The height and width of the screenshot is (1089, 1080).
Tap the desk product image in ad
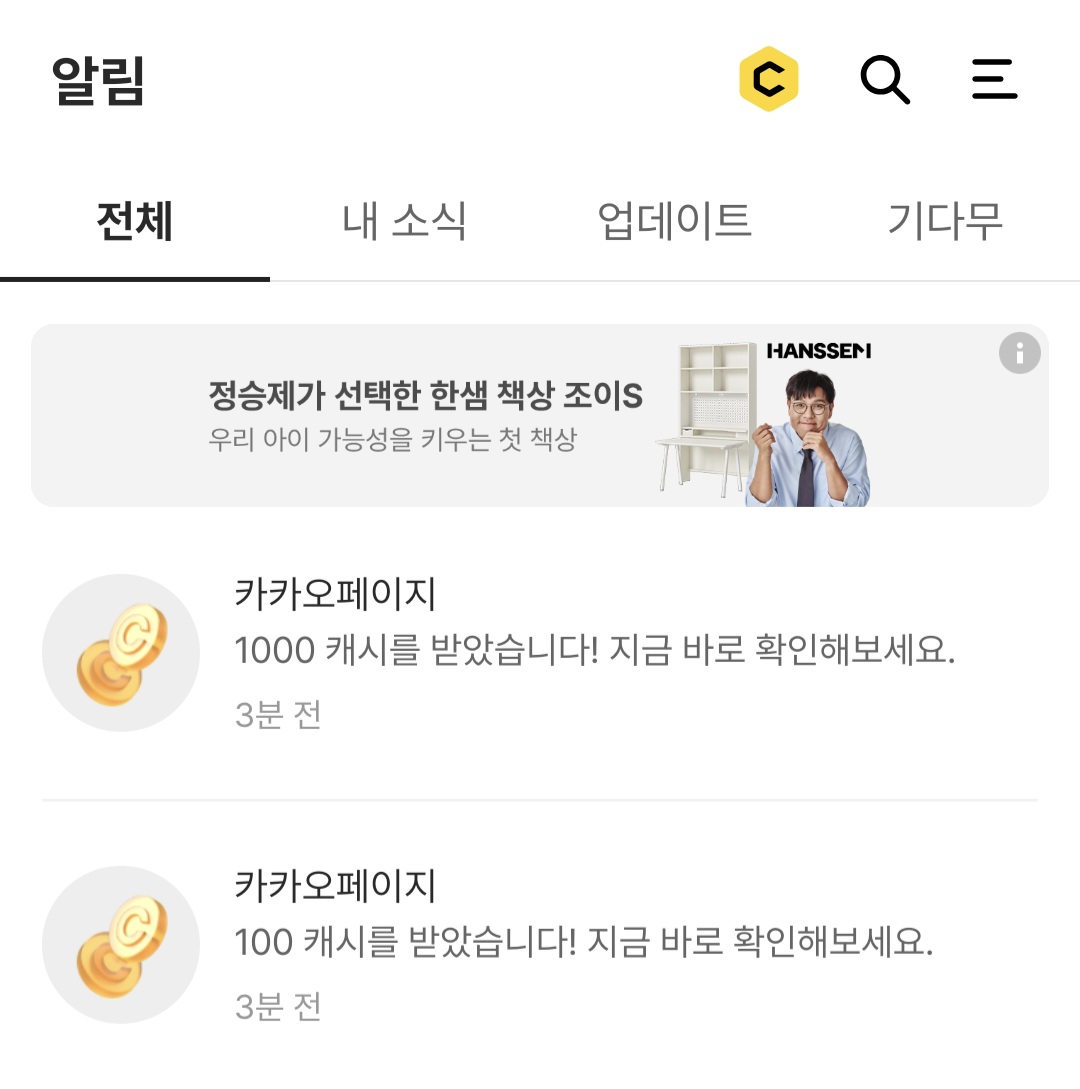(x=706, y=418)
